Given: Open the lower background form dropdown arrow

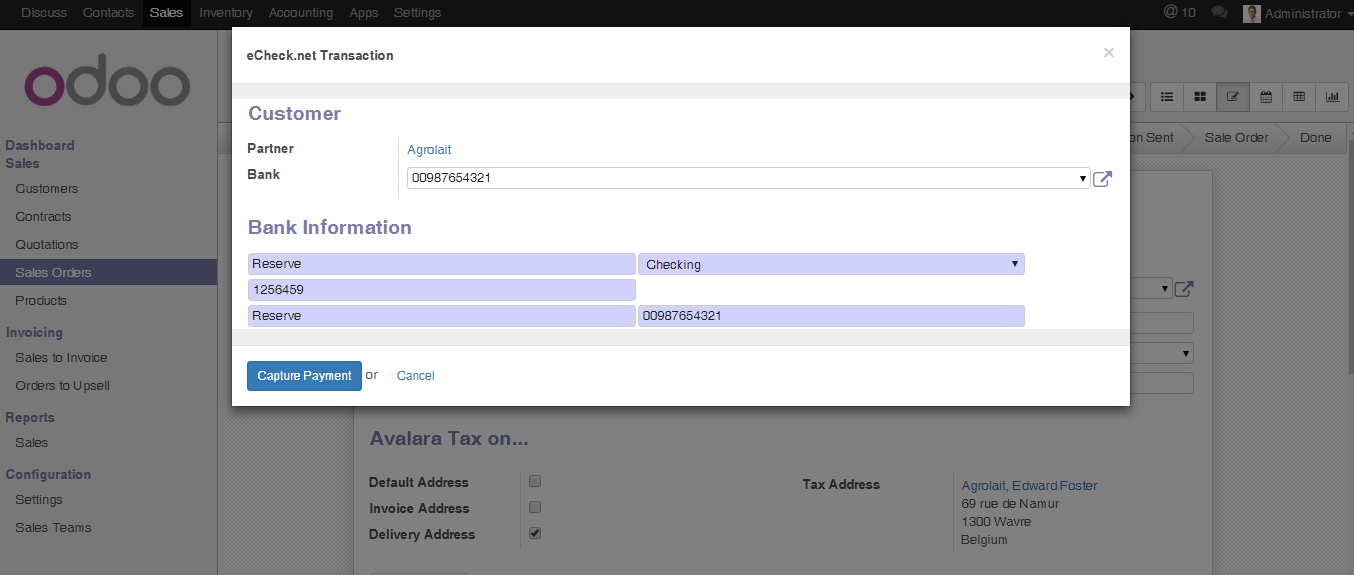Looking at the screenshot, I should point(1187,353).
